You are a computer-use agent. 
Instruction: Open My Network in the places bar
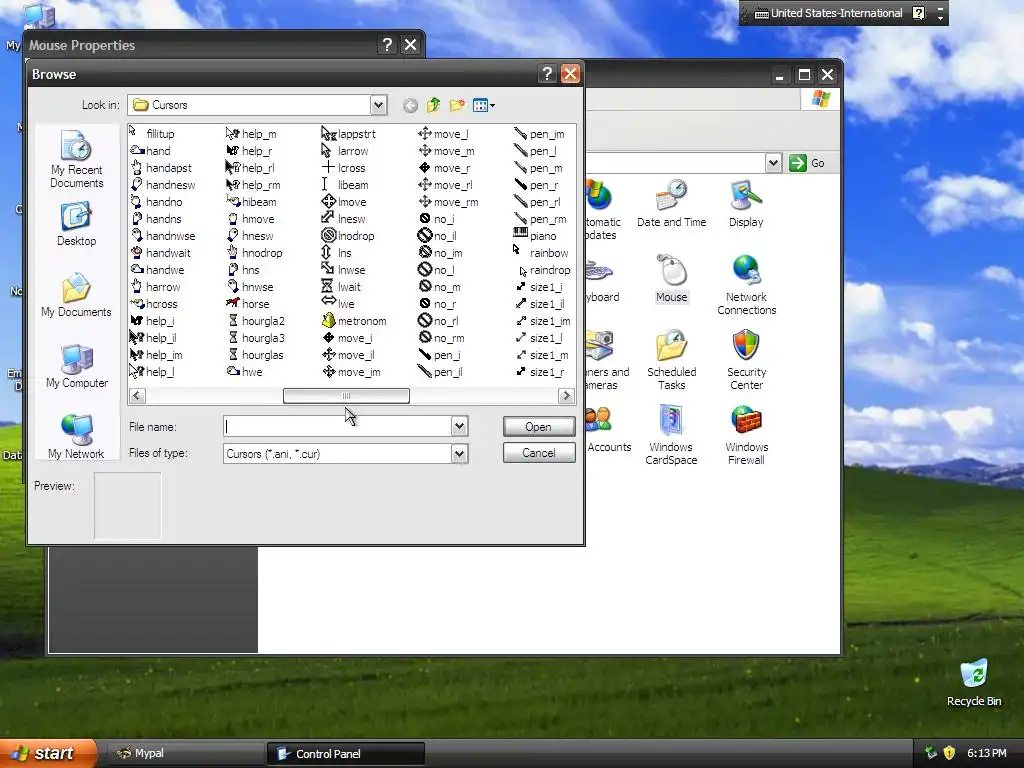click(76, 437)
